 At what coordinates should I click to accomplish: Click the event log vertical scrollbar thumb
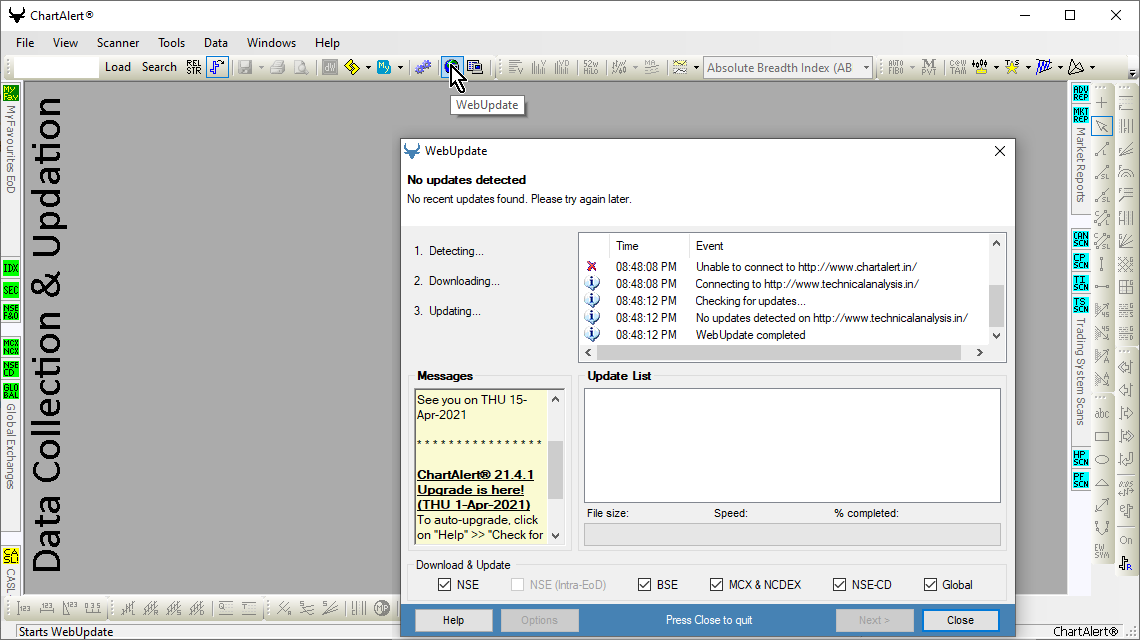(996, 306)
